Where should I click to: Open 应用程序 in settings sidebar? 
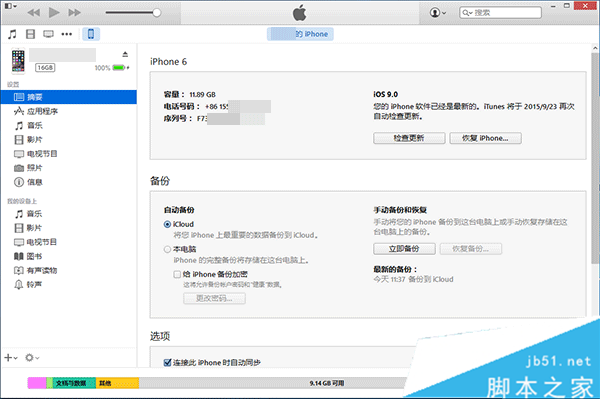(x=68, y=111)
